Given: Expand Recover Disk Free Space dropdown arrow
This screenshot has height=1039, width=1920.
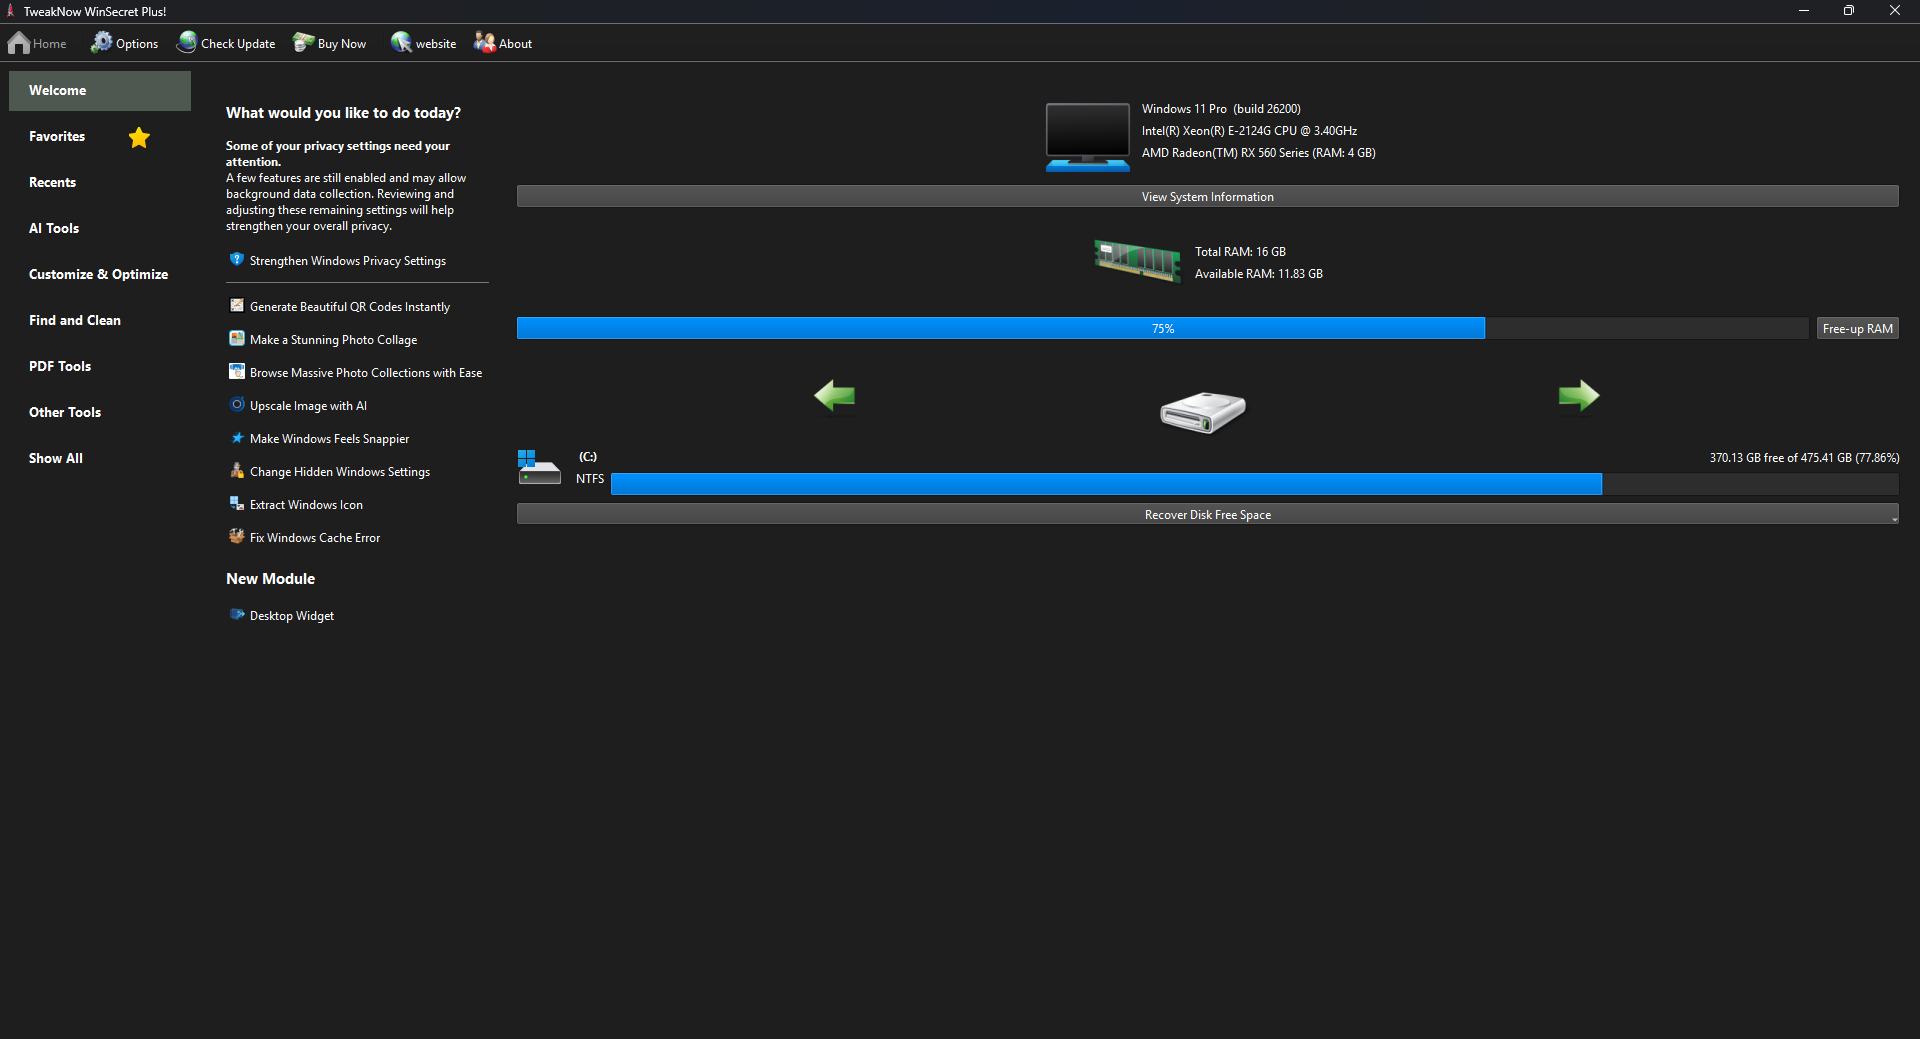Looking at the screenshot, I should (1894, 519).
